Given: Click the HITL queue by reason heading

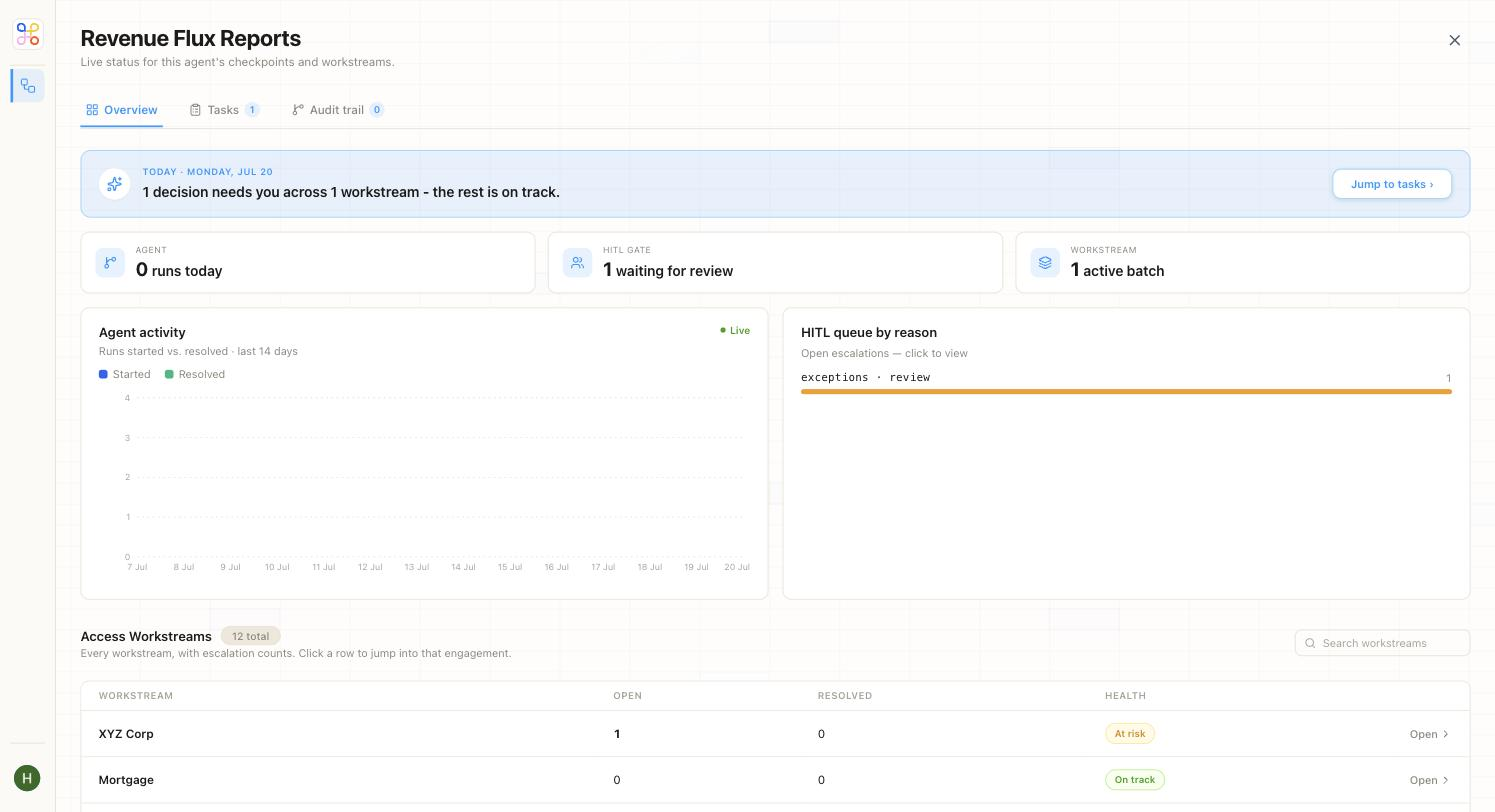Looking at the screenshot, I should pos(869,332).
